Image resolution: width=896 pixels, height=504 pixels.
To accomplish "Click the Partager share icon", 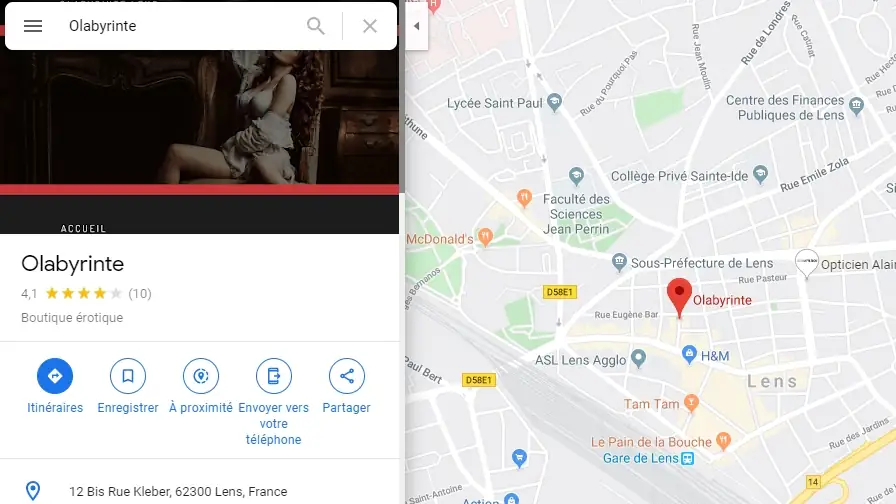I will click(x=347, y=376).
